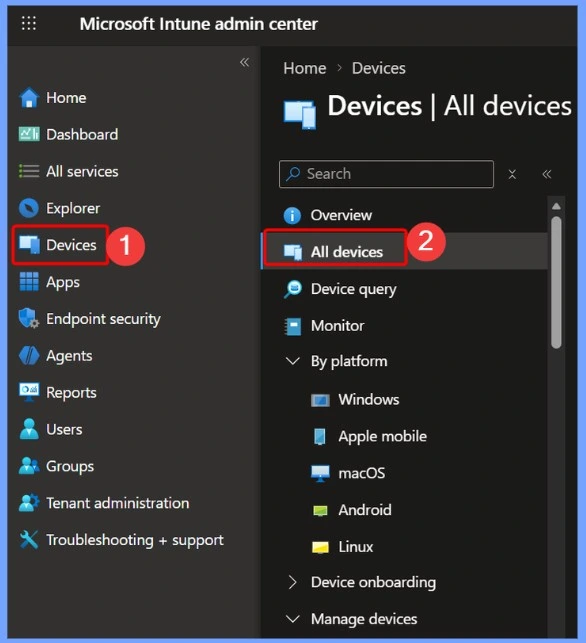Image resolution: width=586 pixels, height=643 pixels.
Task: Select Device query in the menu
Action: click(x=353, y=289)
